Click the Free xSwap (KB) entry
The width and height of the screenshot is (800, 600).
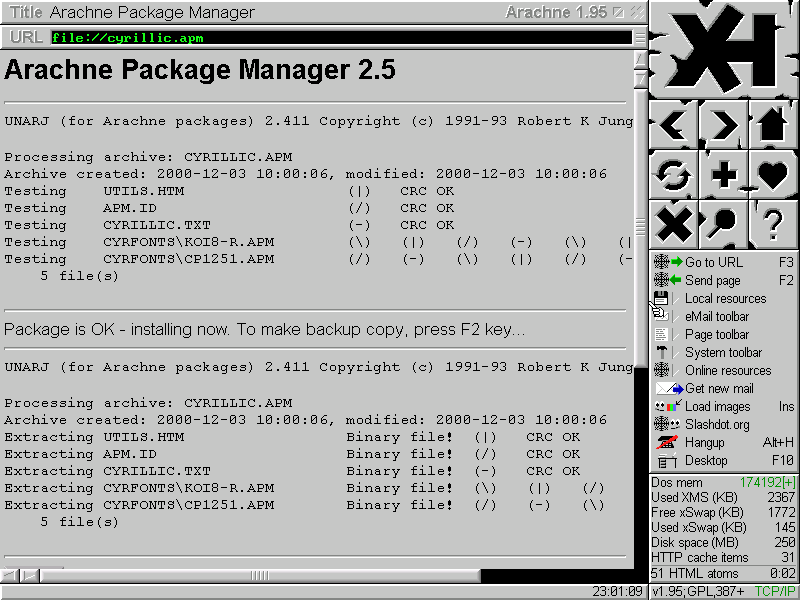723,512
